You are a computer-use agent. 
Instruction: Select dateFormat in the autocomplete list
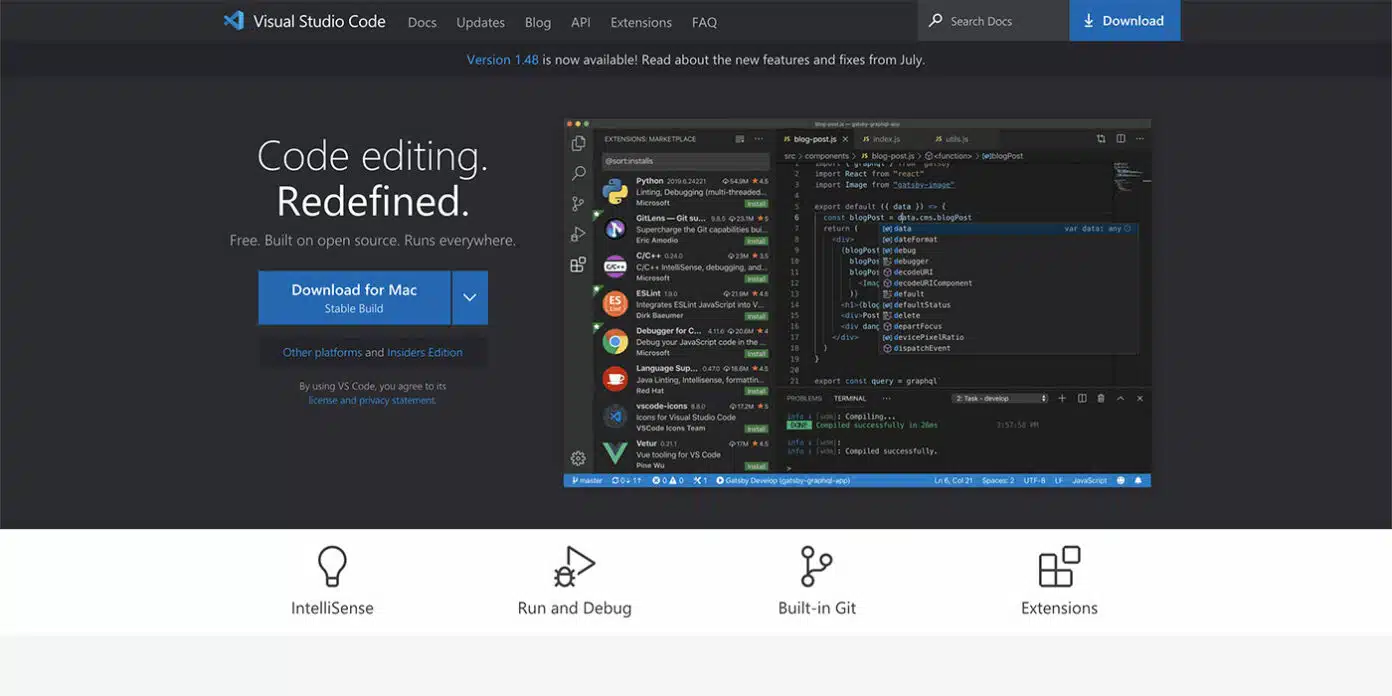point(1008,239)
